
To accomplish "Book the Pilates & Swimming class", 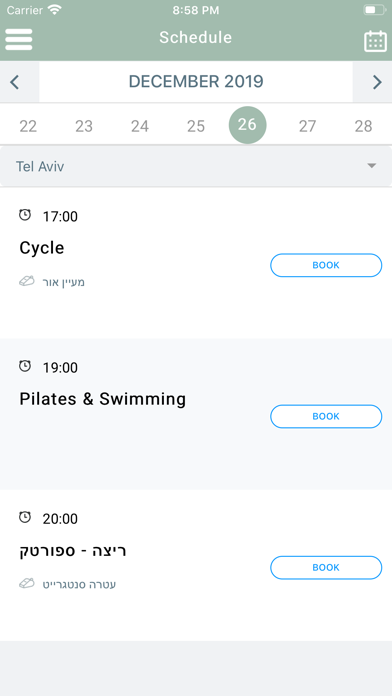I will (x=326, y=416).
